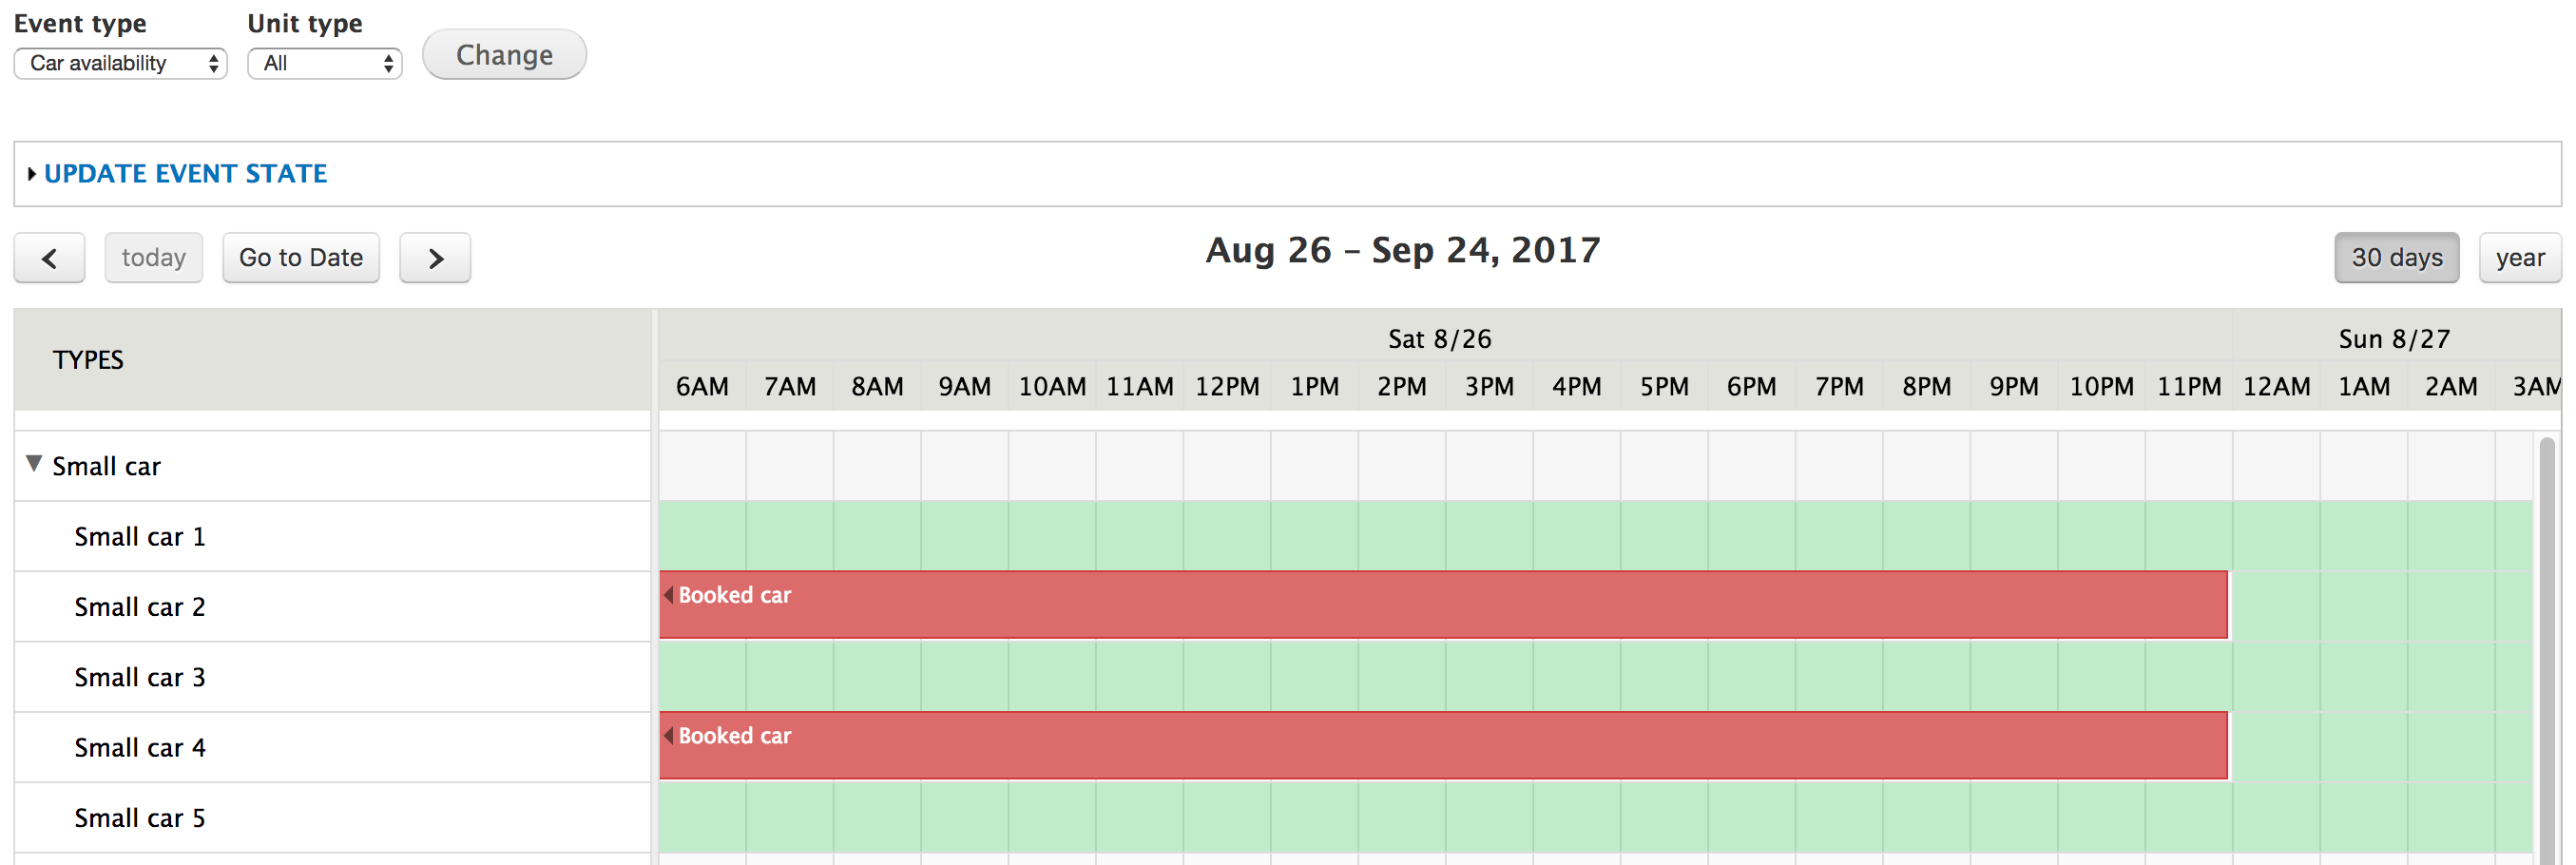2576x865 pixels.
Task: Open the Event type dropdown
Action: tap(121, 63)
